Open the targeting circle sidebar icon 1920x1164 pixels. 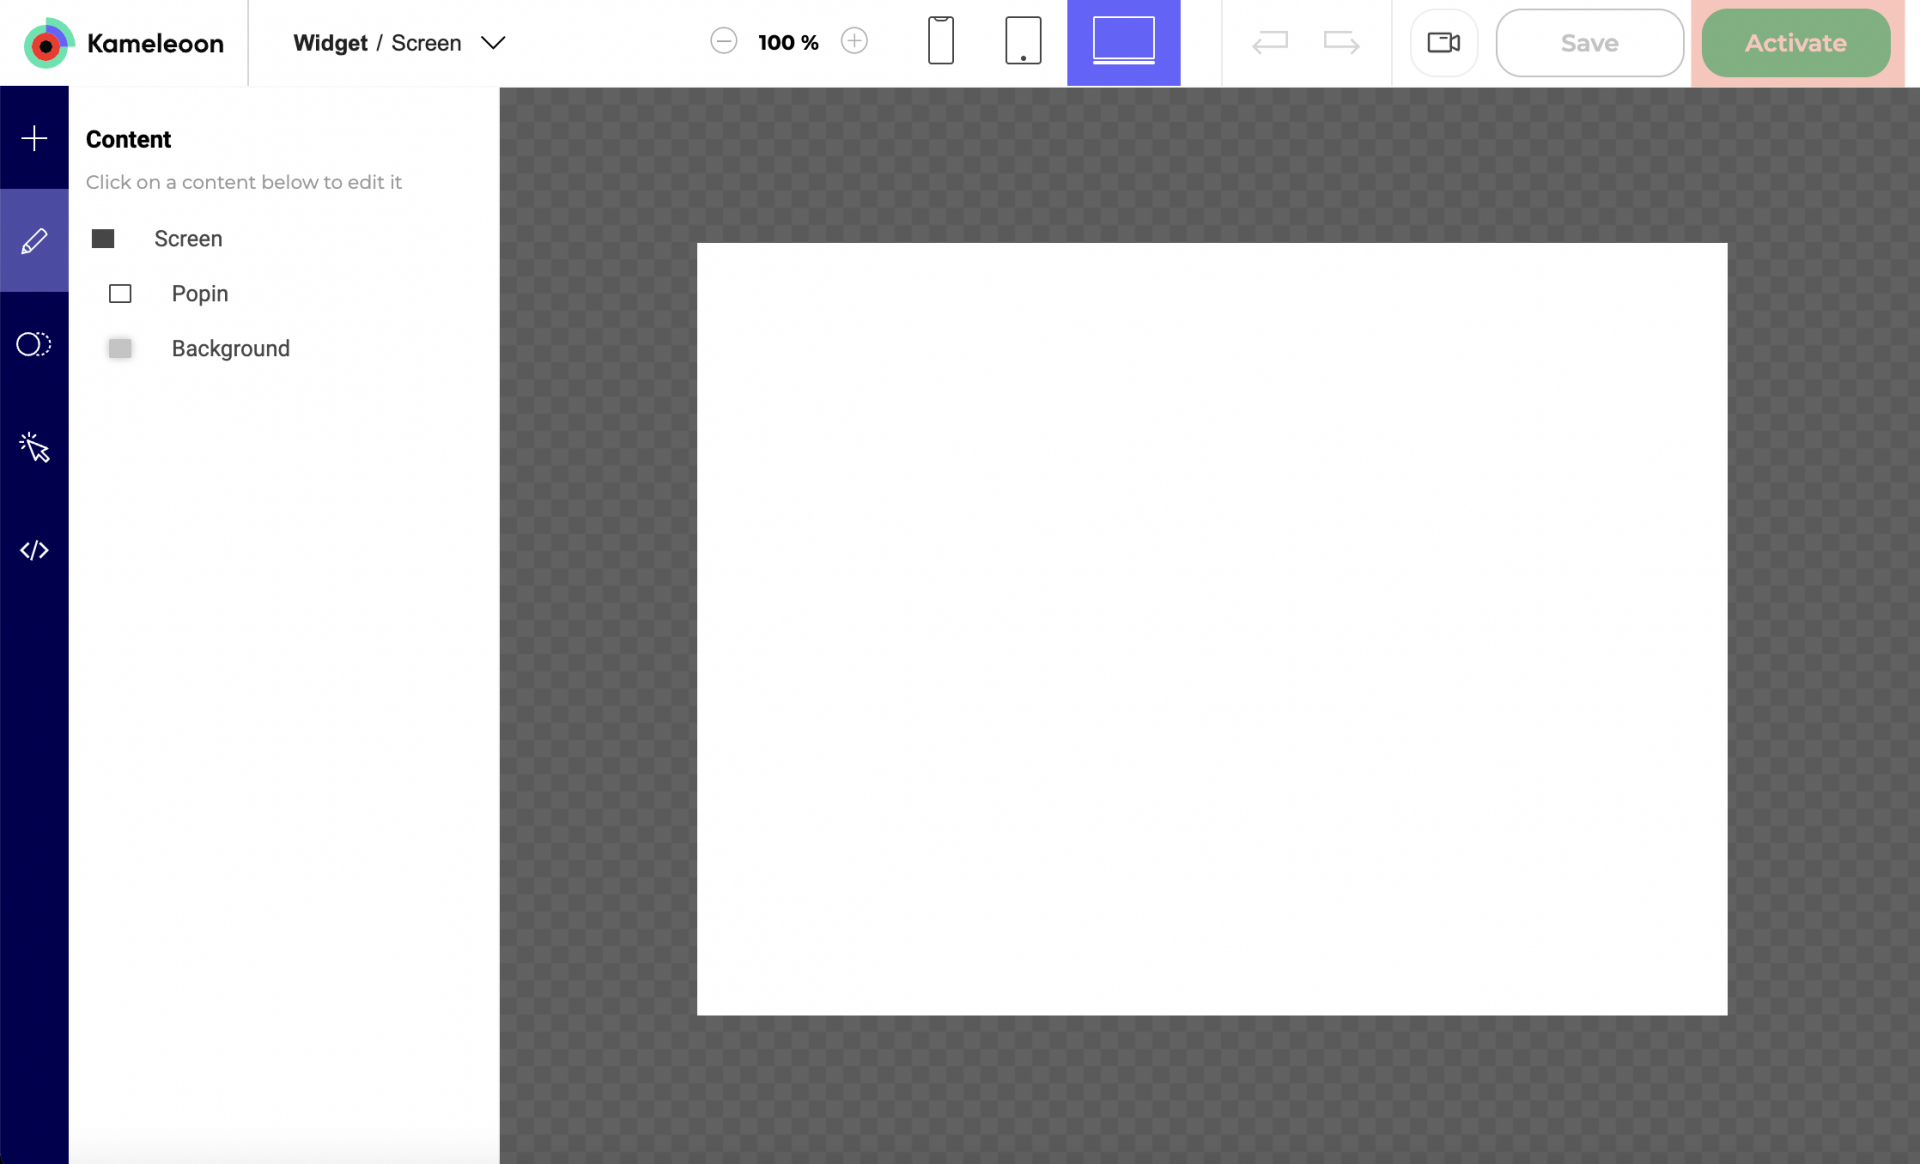coord(34,344)
